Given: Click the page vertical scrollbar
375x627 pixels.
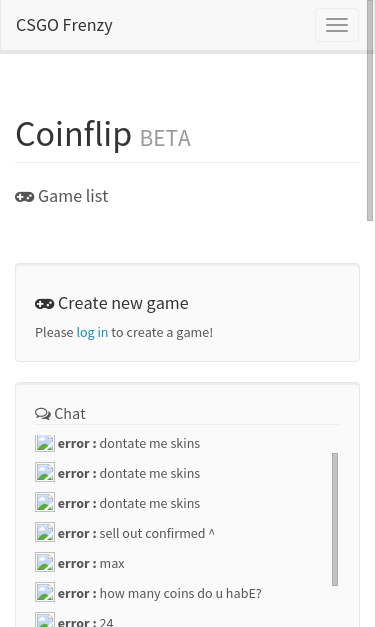Looking at the screenshot, I should (370, 110).
